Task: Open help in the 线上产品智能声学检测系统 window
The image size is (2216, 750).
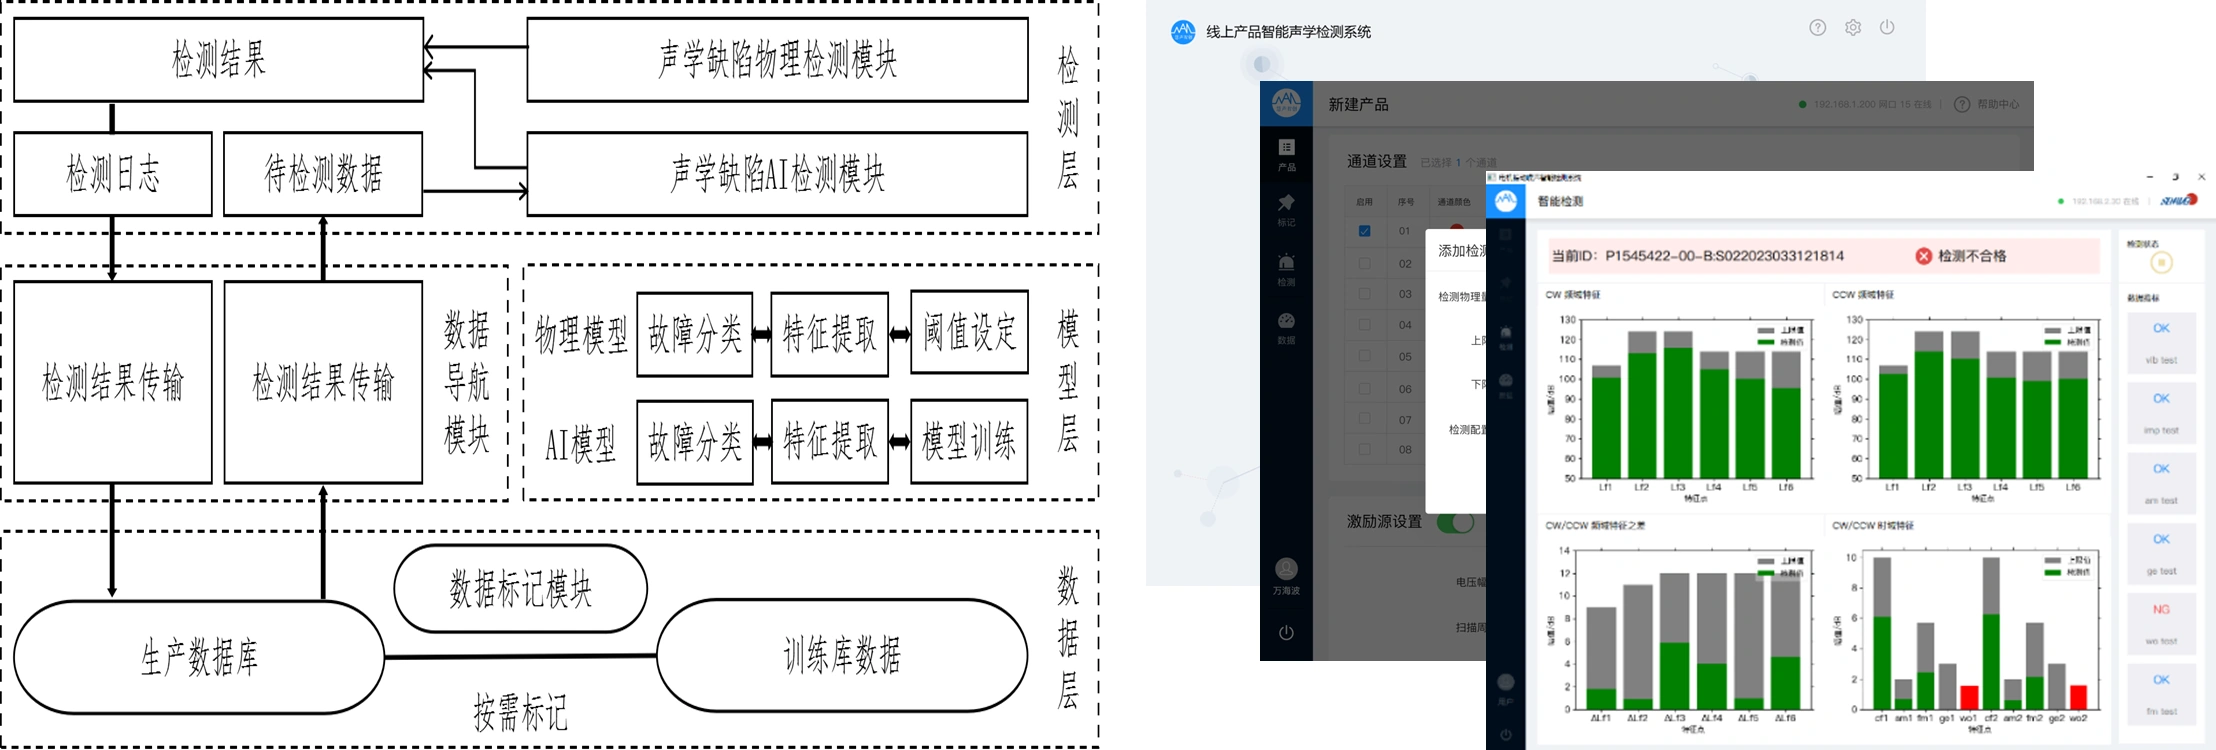Action: click(1818, 28)
